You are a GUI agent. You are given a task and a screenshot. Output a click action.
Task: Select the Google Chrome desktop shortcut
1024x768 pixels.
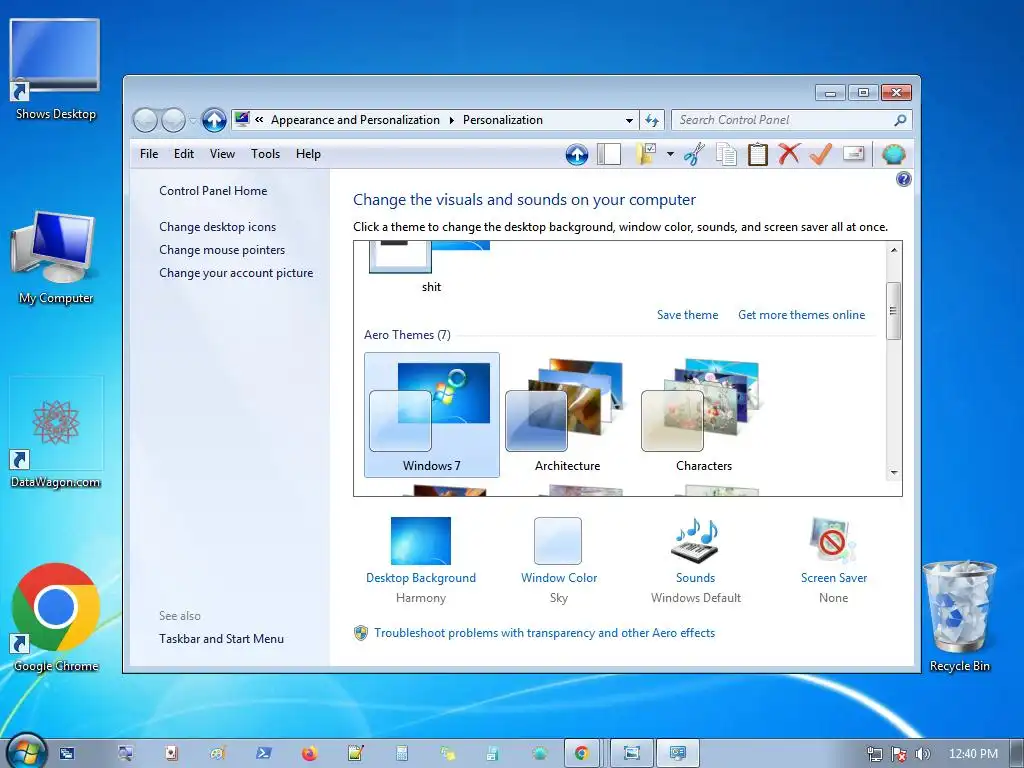(x=56, y=617)
